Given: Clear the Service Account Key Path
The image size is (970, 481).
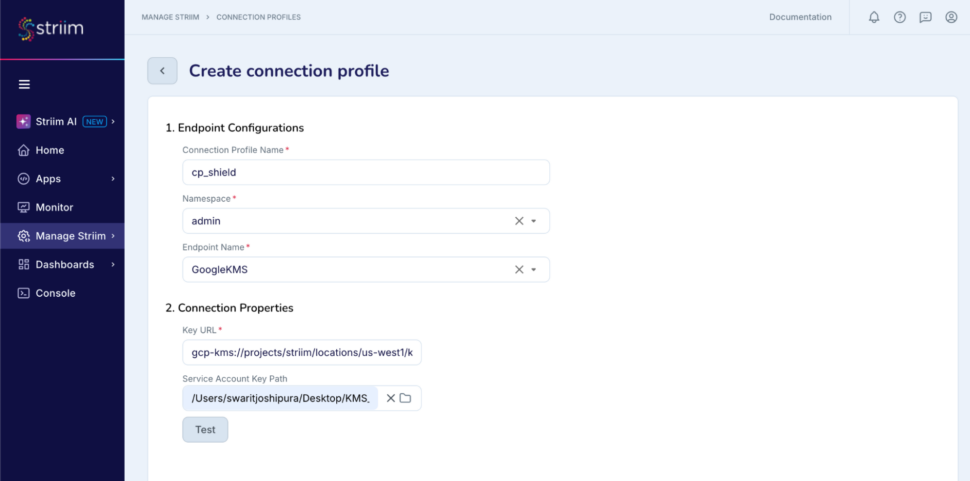Looking at the screenshot, I should [391, 398].
